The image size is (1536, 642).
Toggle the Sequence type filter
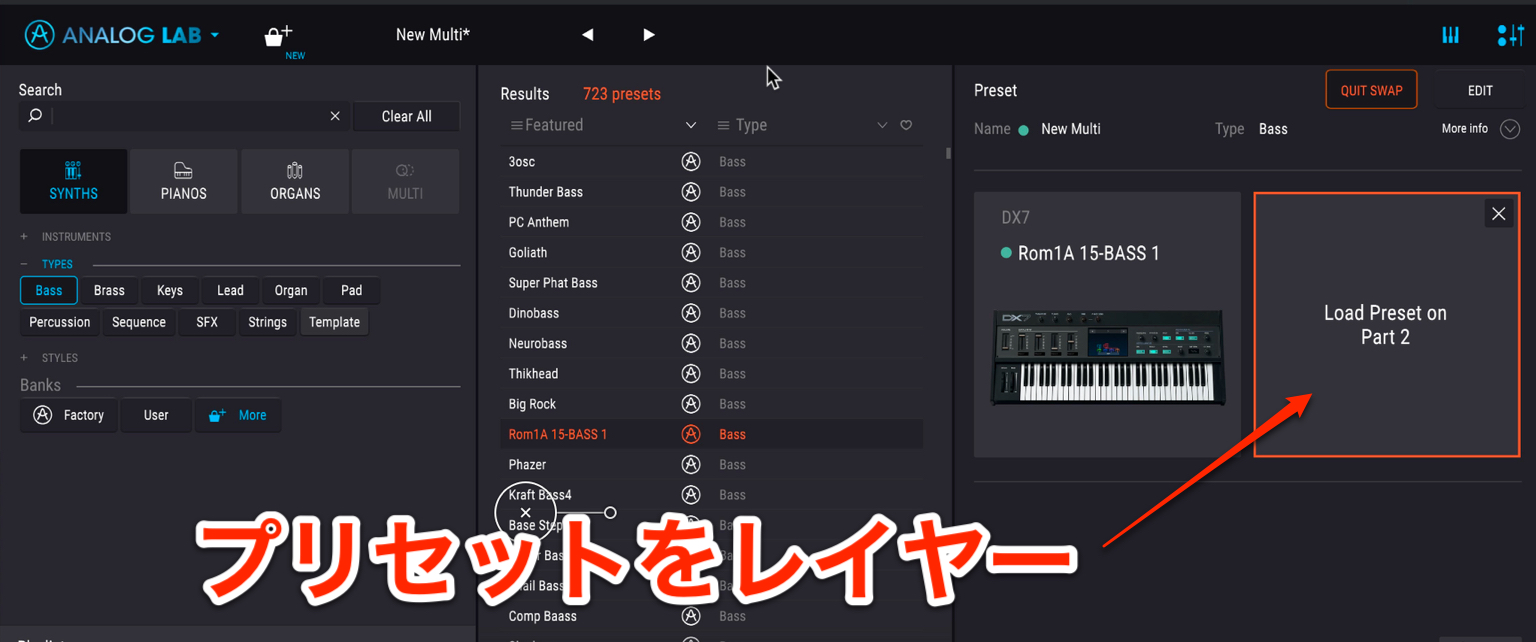tap(139, 322)
